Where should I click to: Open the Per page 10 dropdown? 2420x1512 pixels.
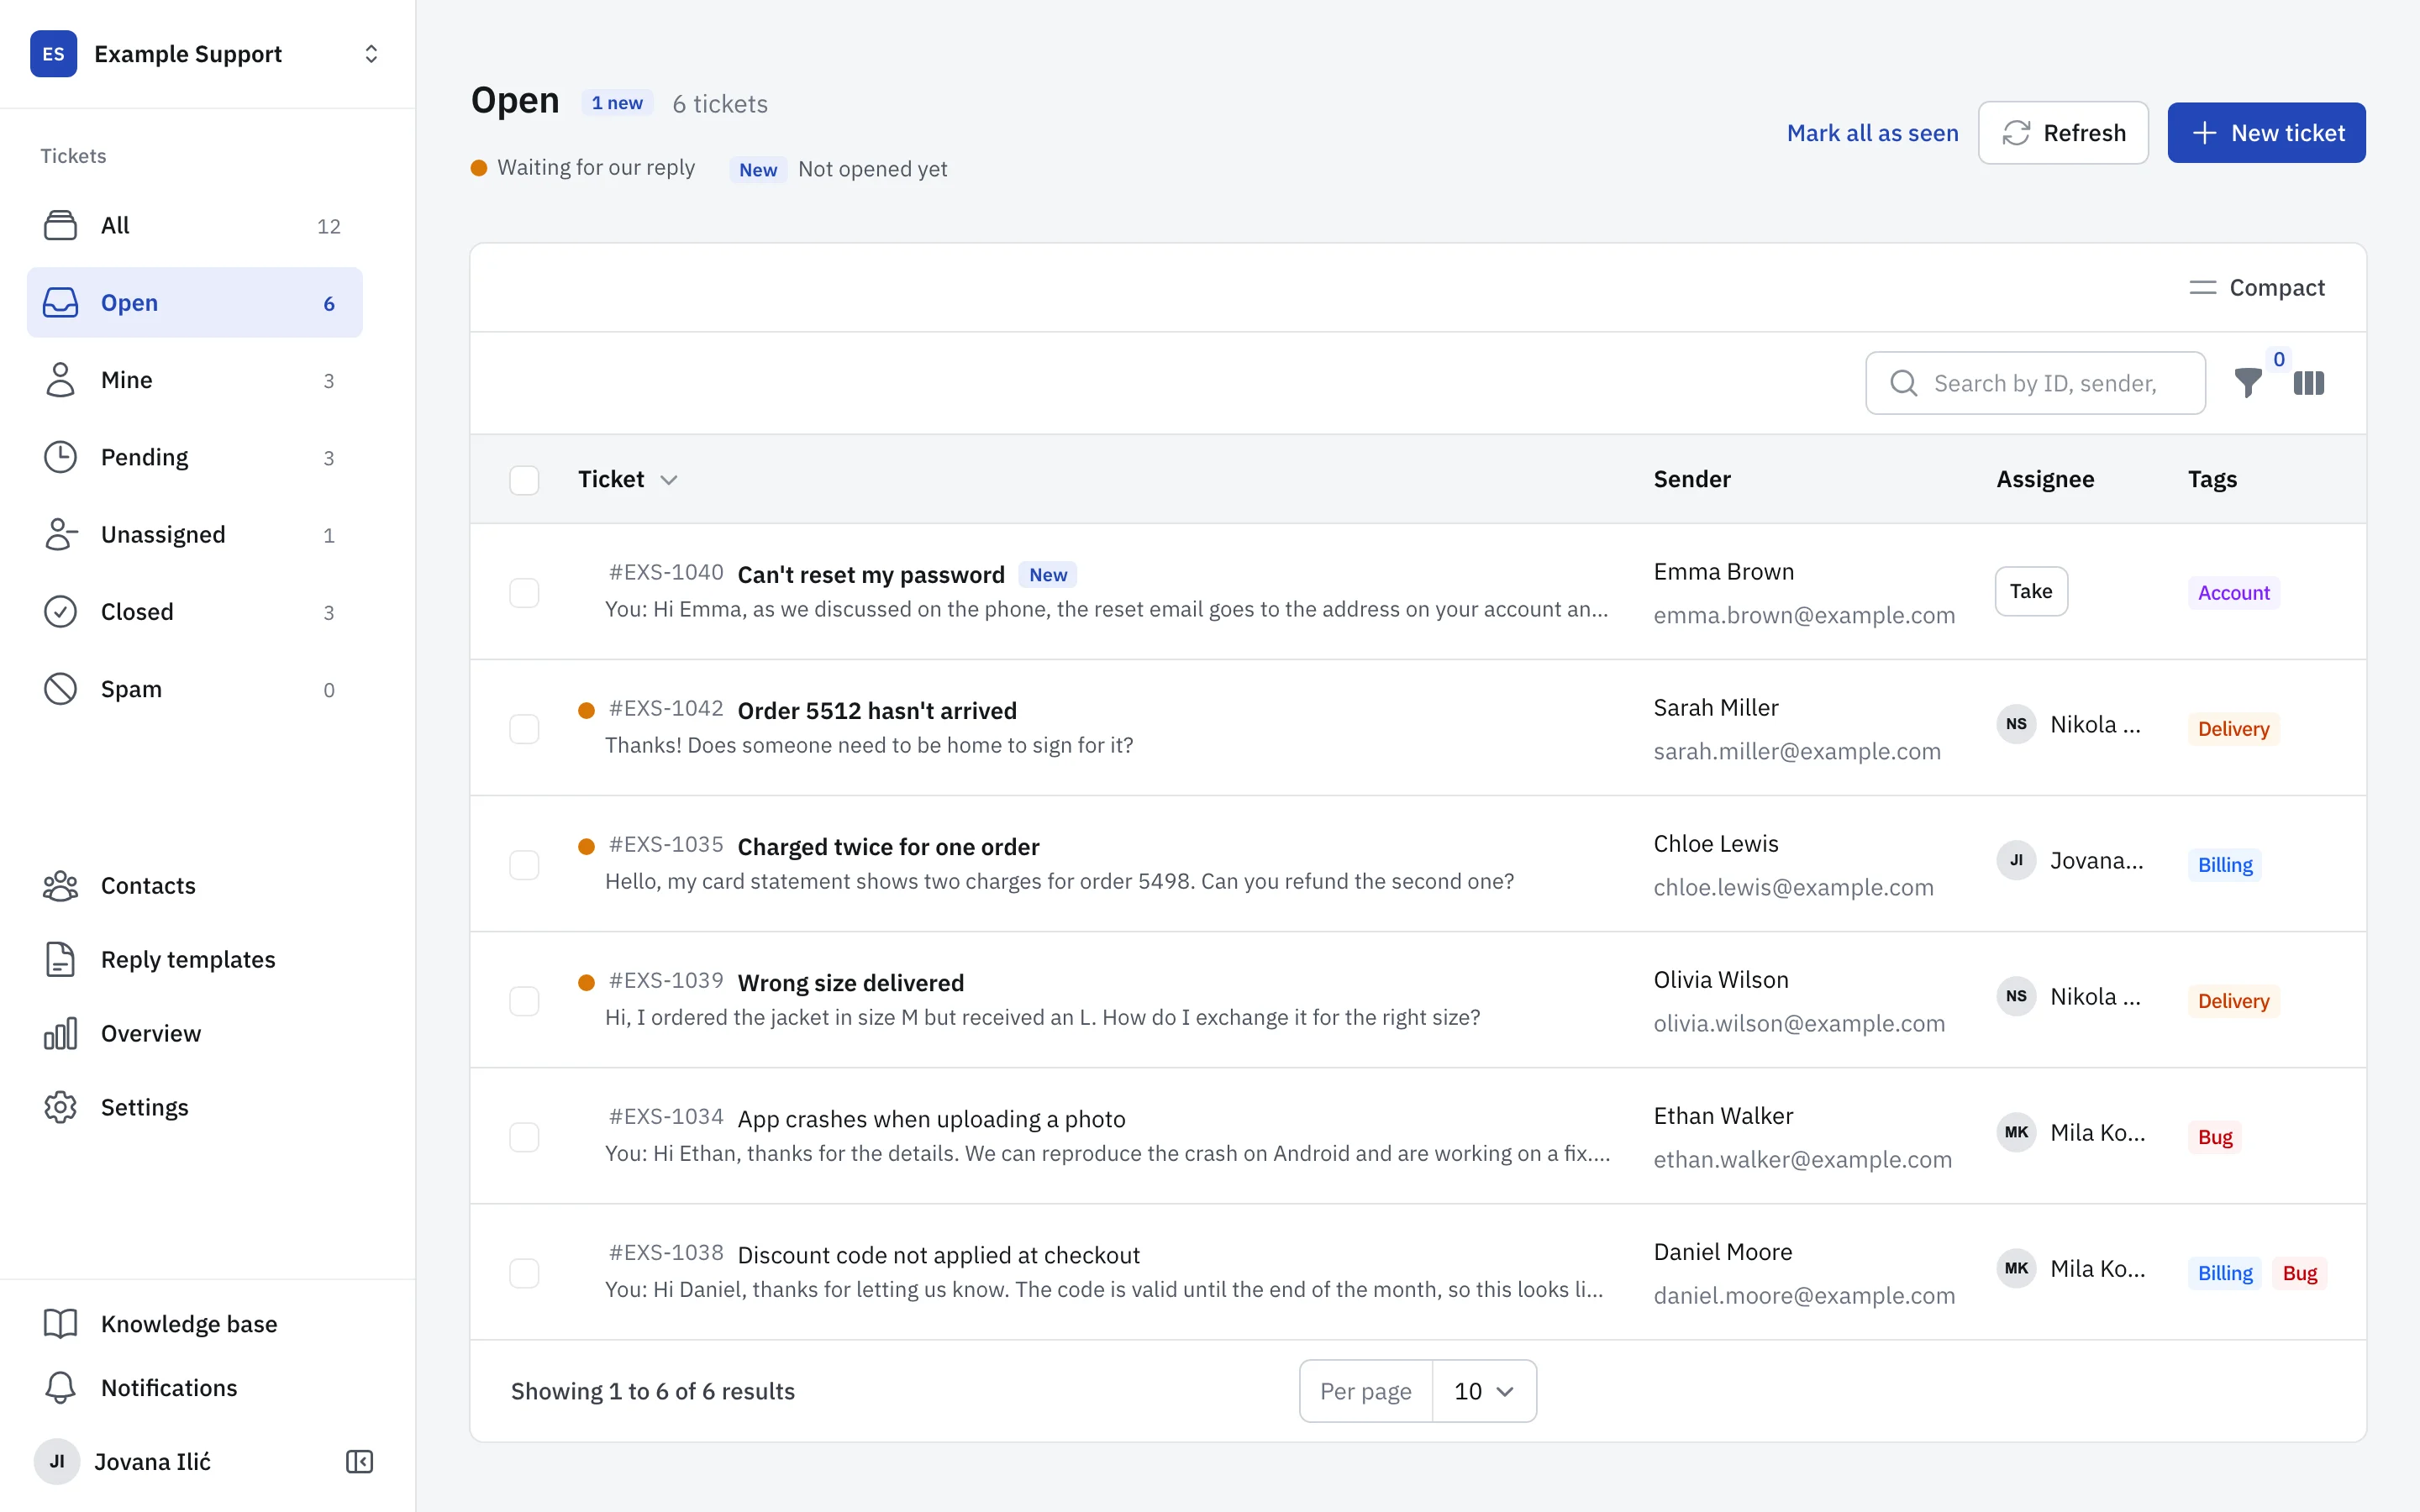[1484, 1391]
